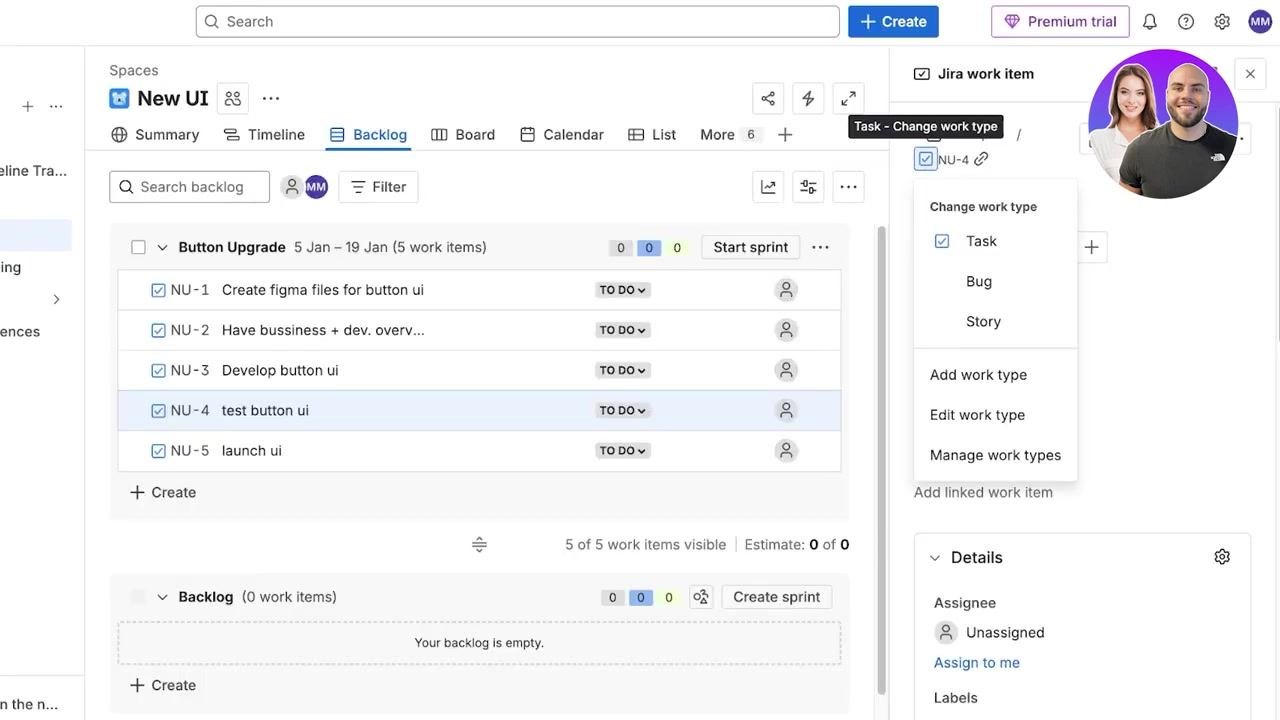Click assignee icon for NU-5
Image resolution: width=1280 pixels, height=720 pixels.
click(786, 451)
